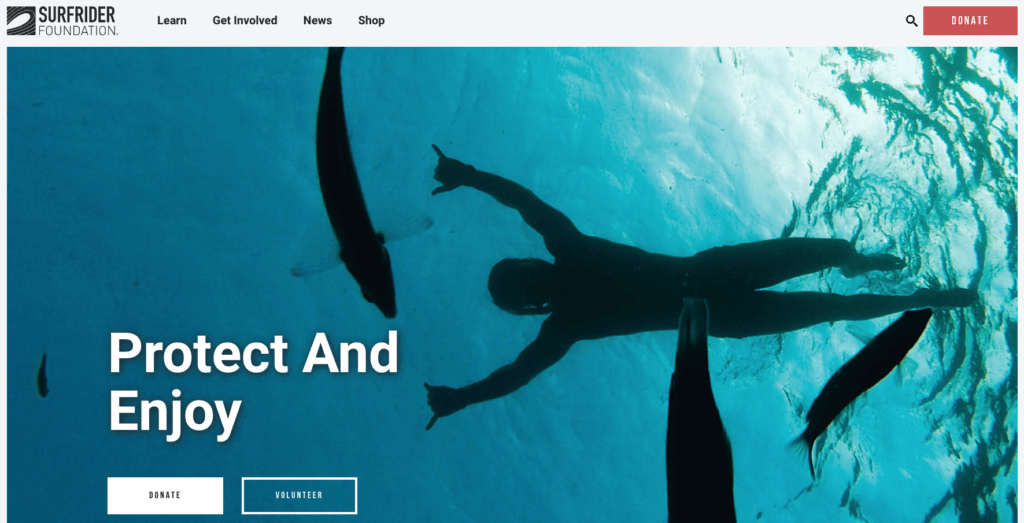
Task: Click the diver's upper shaka hand
Action: [449, 171]
